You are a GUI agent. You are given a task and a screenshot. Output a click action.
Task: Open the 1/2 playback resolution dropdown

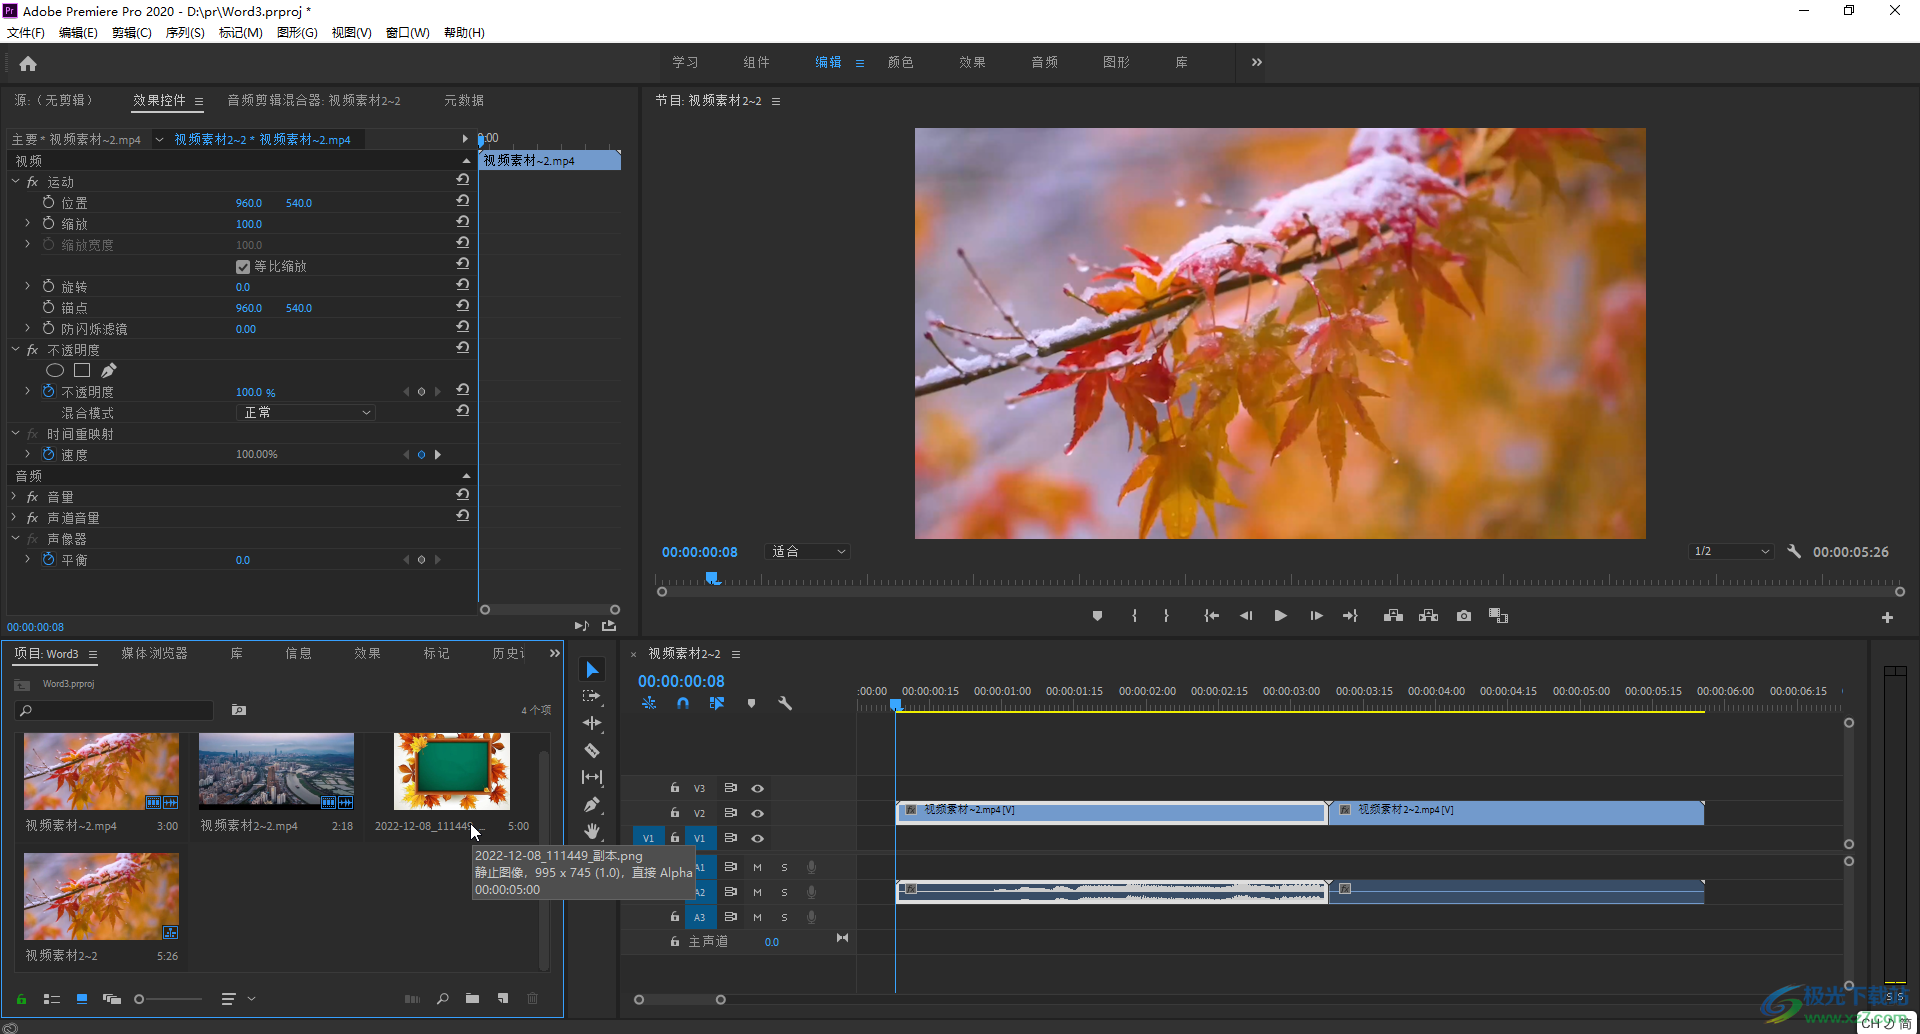coord(1731,551)
